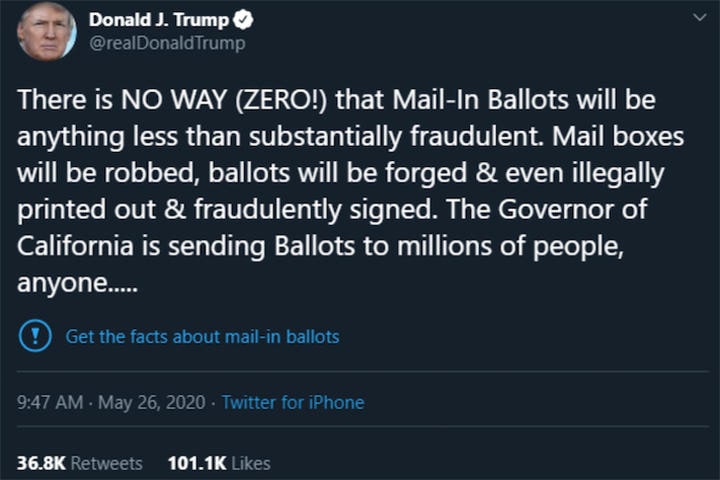Click the exclamation fact-check icon
The width and height of the screenshot is (720, 480).
[x=36, y=336]
